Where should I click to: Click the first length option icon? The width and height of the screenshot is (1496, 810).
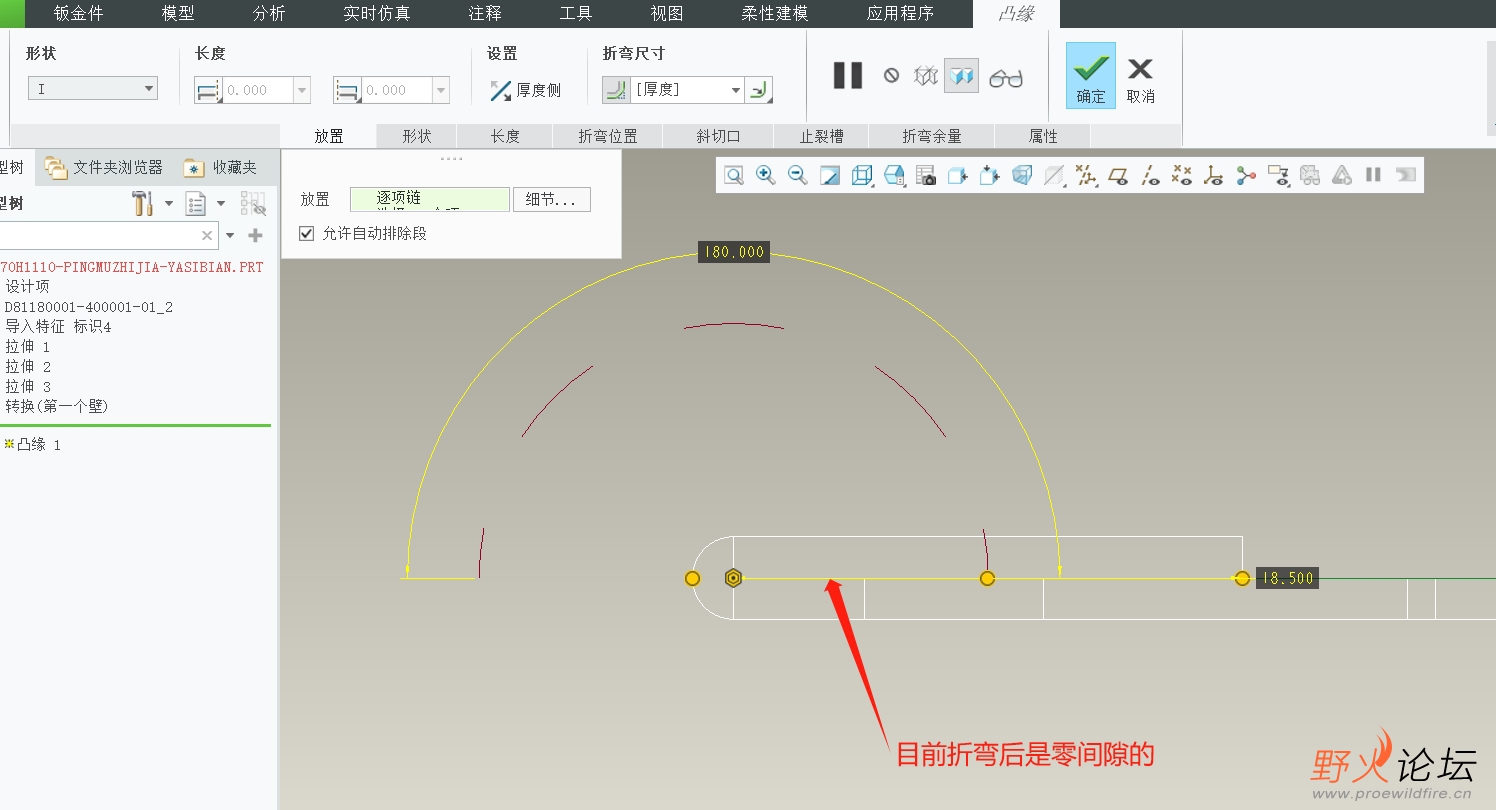coord(208,90)
